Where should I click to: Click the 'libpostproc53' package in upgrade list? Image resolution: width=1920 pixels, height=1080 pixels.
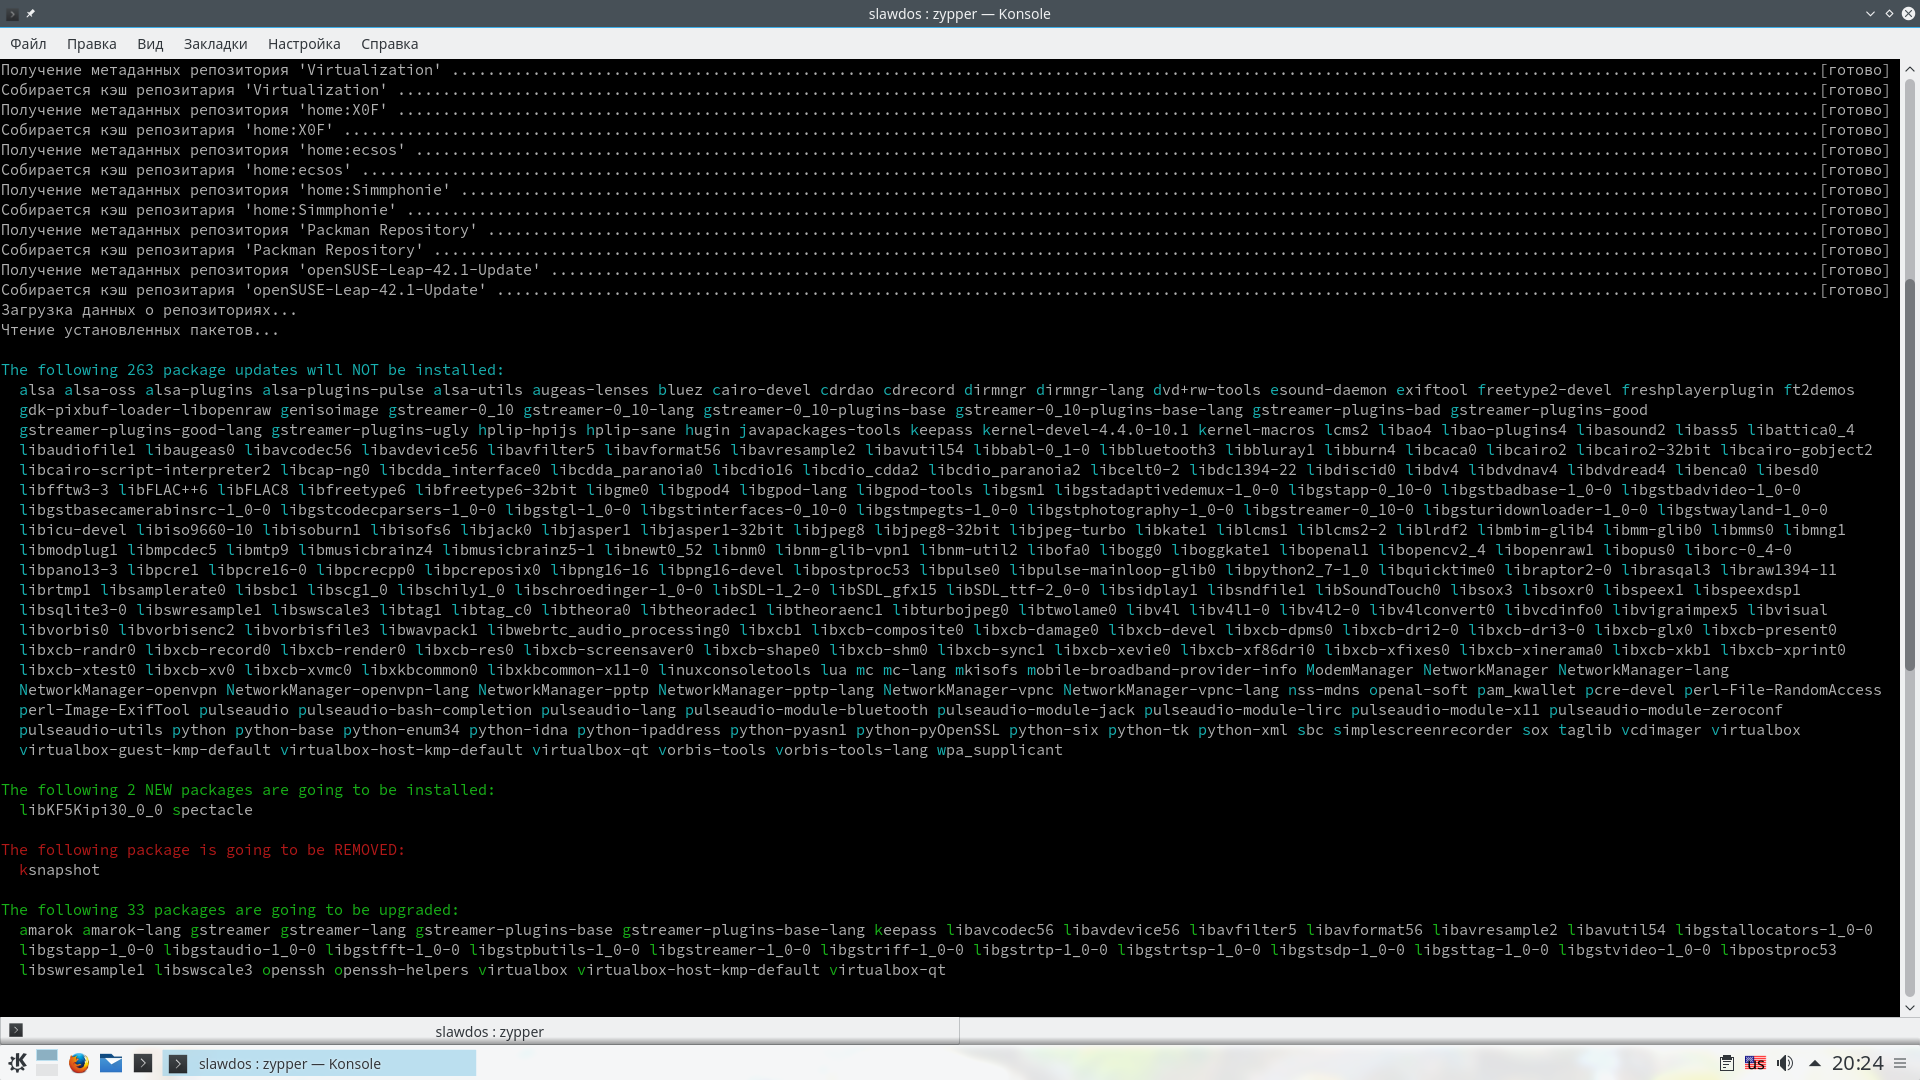tap(1778, 950)
